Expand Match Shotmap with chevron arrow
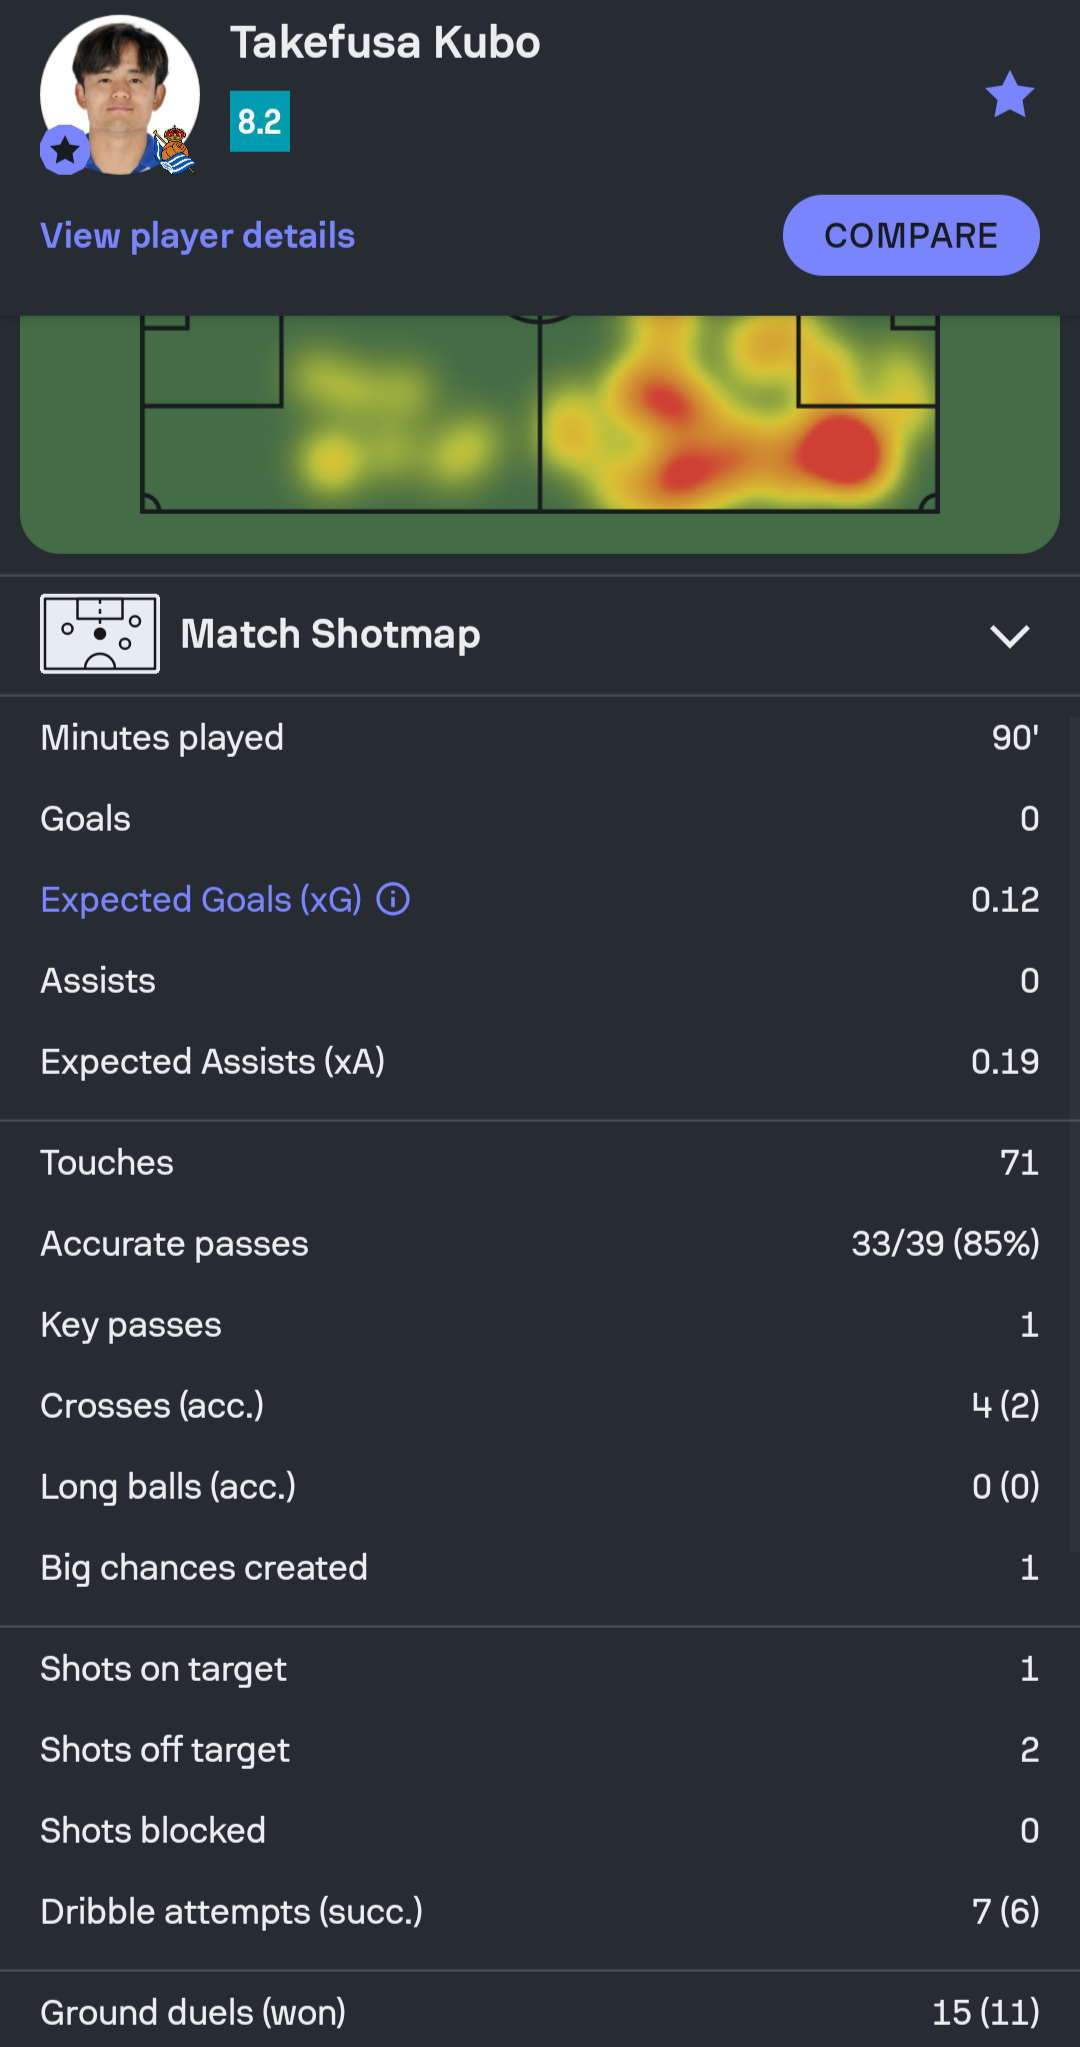Image resolution: width=1080 pixels, height=2047 pixels. tap(1009, 636)
